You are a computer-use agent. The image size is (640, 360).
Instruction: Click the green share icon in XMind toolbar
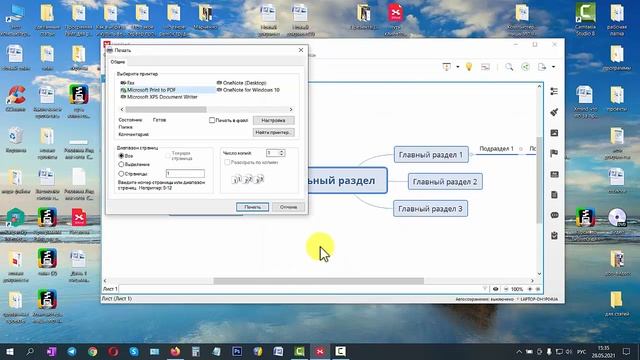coord(525,67)
